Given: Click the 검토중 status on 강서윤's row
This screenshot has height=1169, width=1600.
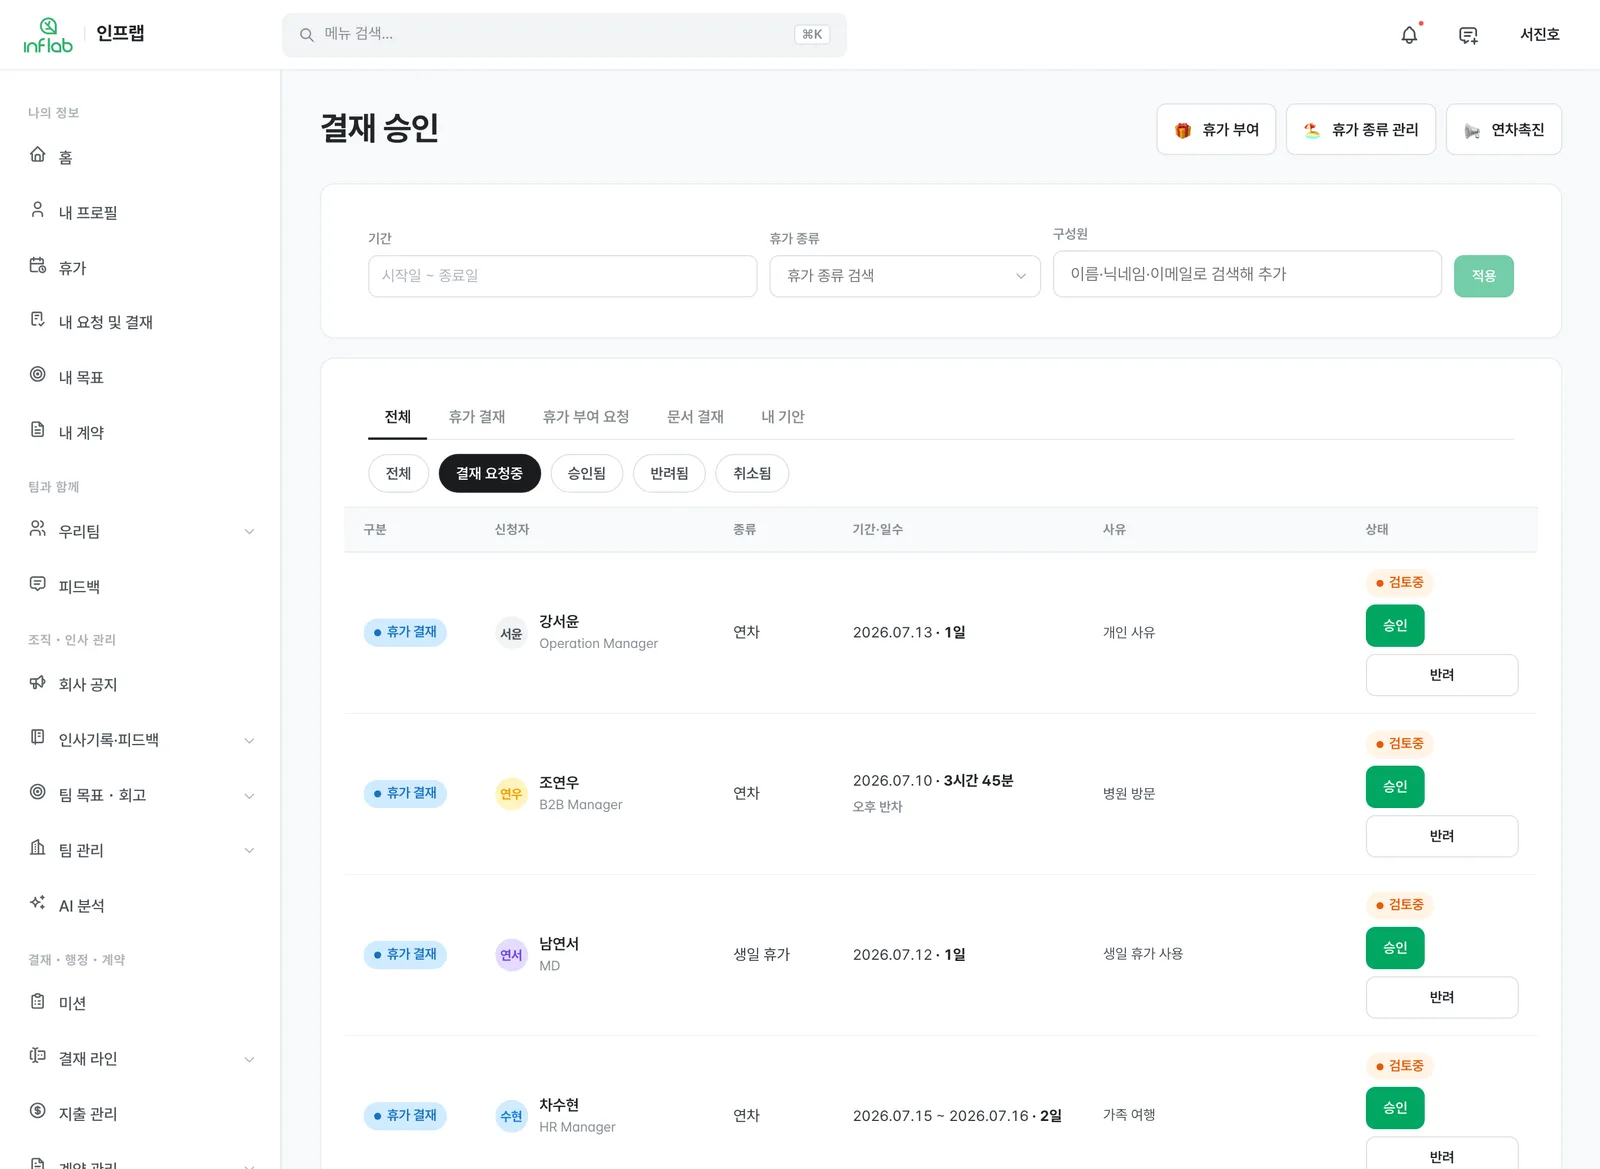Looking at the screenshot, I should pos(1400,583).
